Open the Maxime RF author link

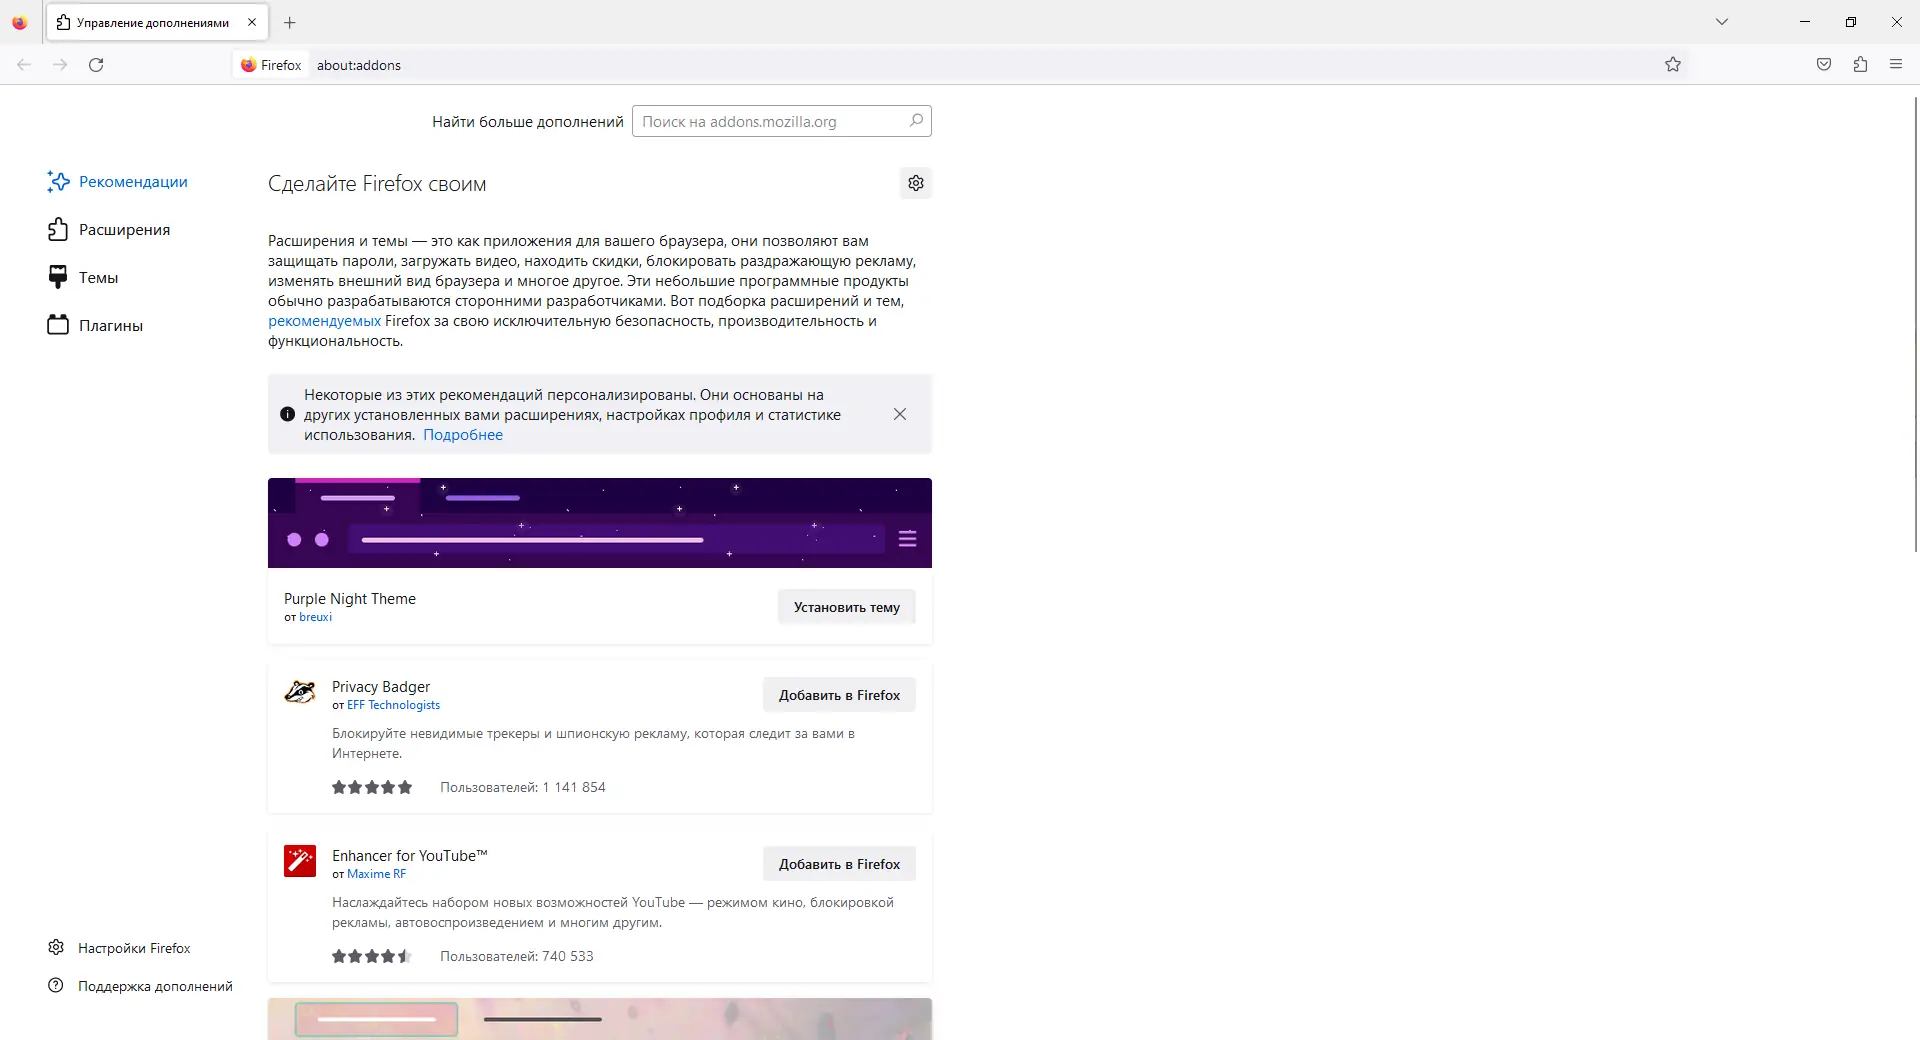tap(376, 874)
